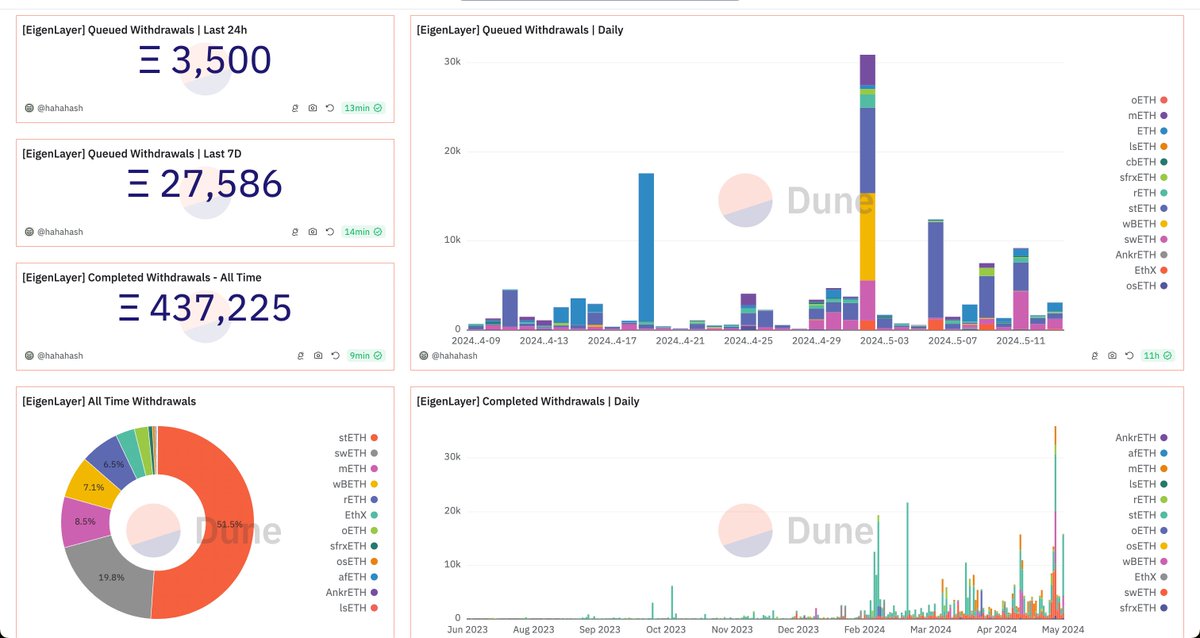Toggle stETH in All Time Withdrawals legend
The image size is (1200, 638).
(359, 438)
